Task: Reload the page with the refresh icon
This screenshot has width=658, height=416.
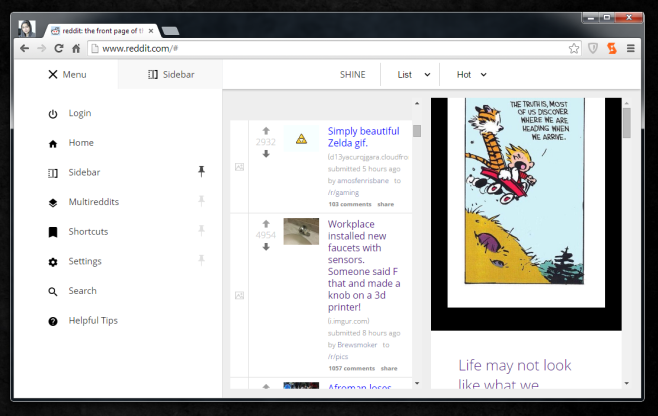Action: click(59, 48)
